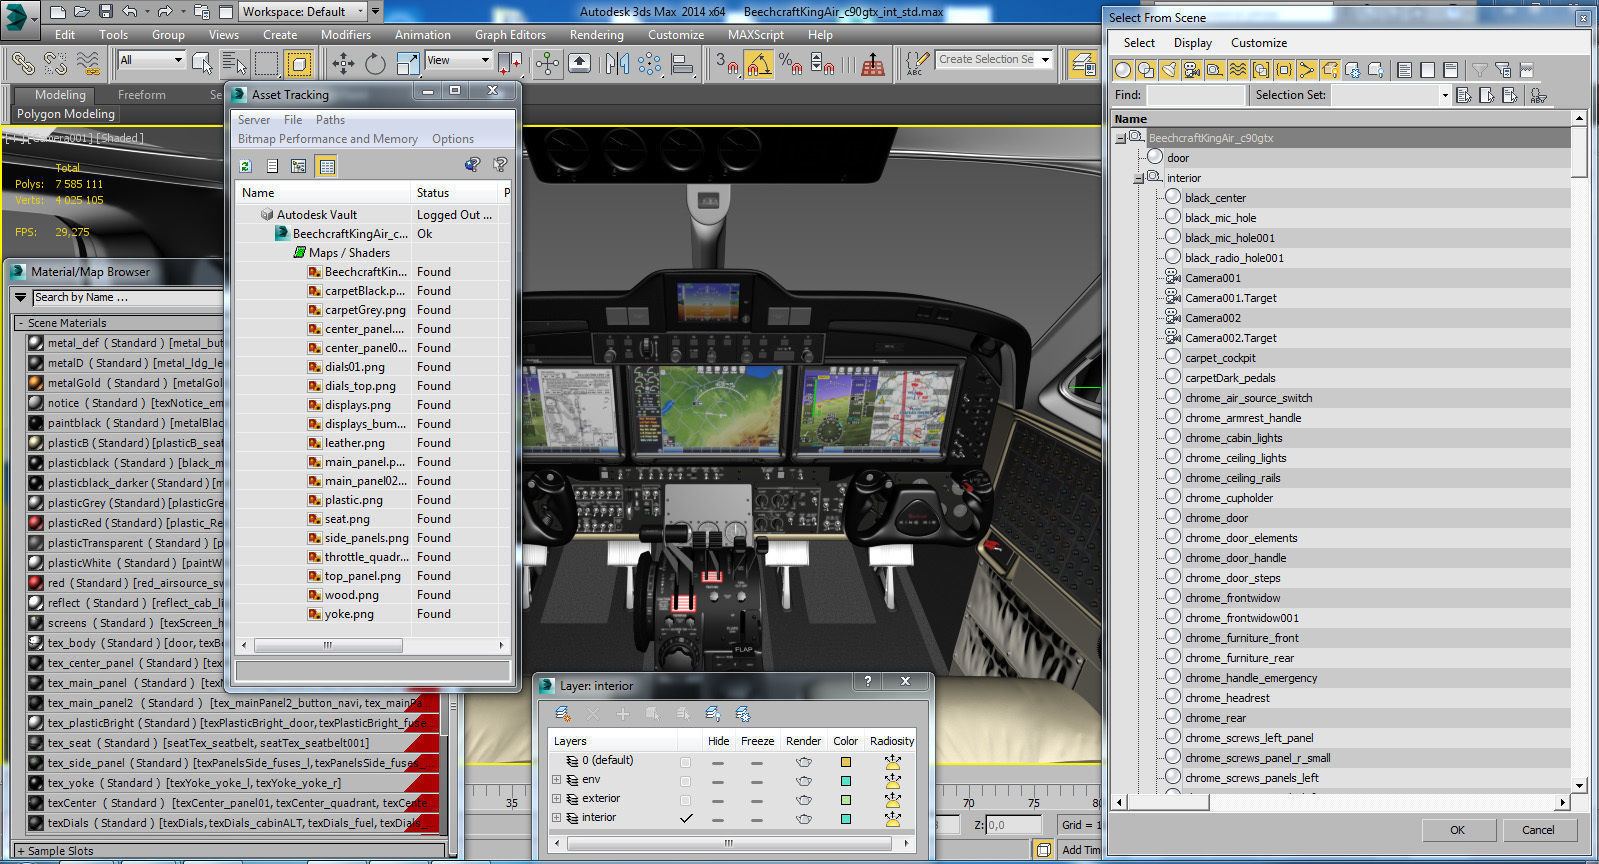This screenshot has height=864, width=1599.
Task: Click the env layer color swatch
Action: point(846,780)
